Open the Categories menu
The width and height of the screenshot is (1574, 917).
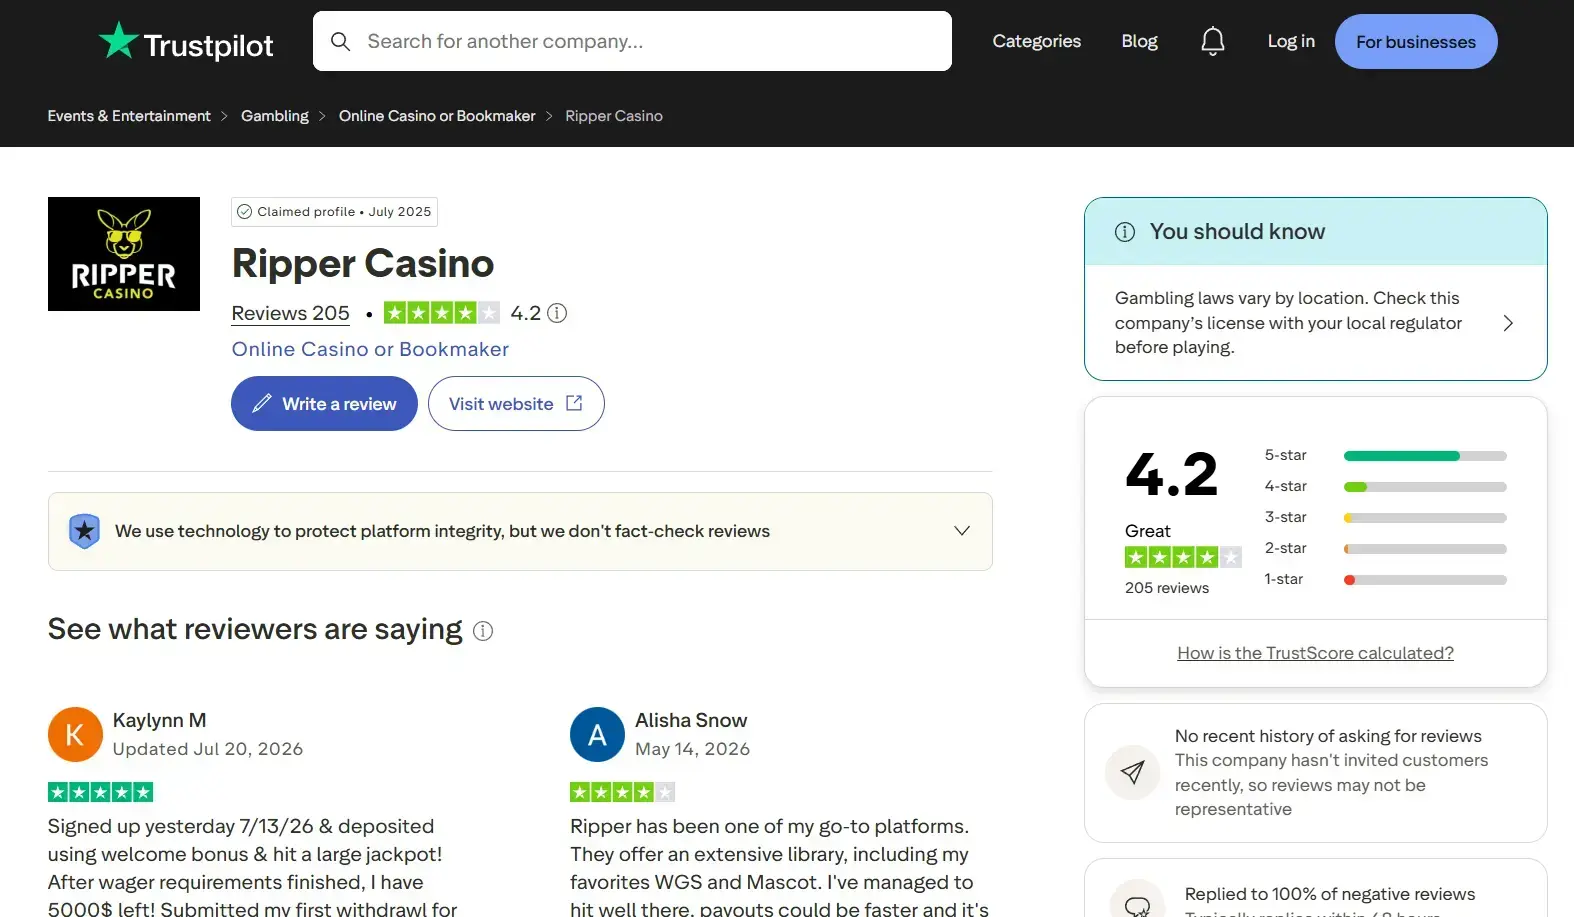click(1036, 41)
